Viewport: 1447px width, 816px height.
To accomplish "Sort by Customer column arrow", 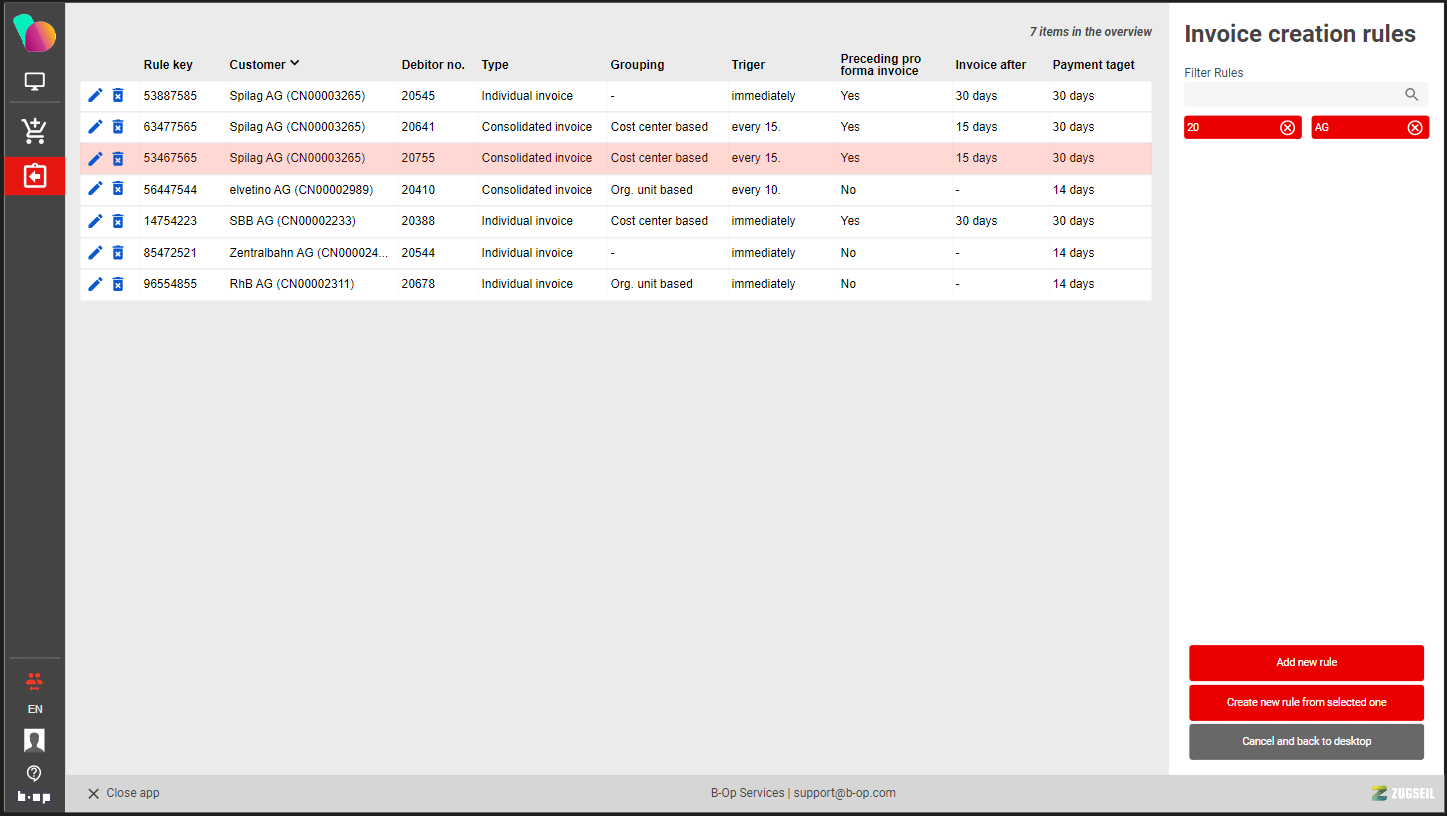I will pos(295,64).
